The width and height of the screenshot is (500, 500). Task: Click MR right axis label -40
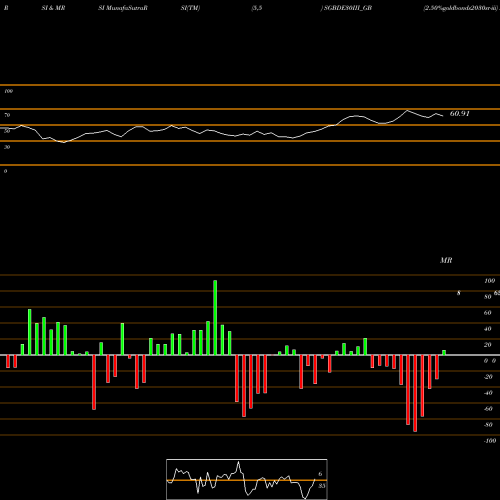[488, 393]
